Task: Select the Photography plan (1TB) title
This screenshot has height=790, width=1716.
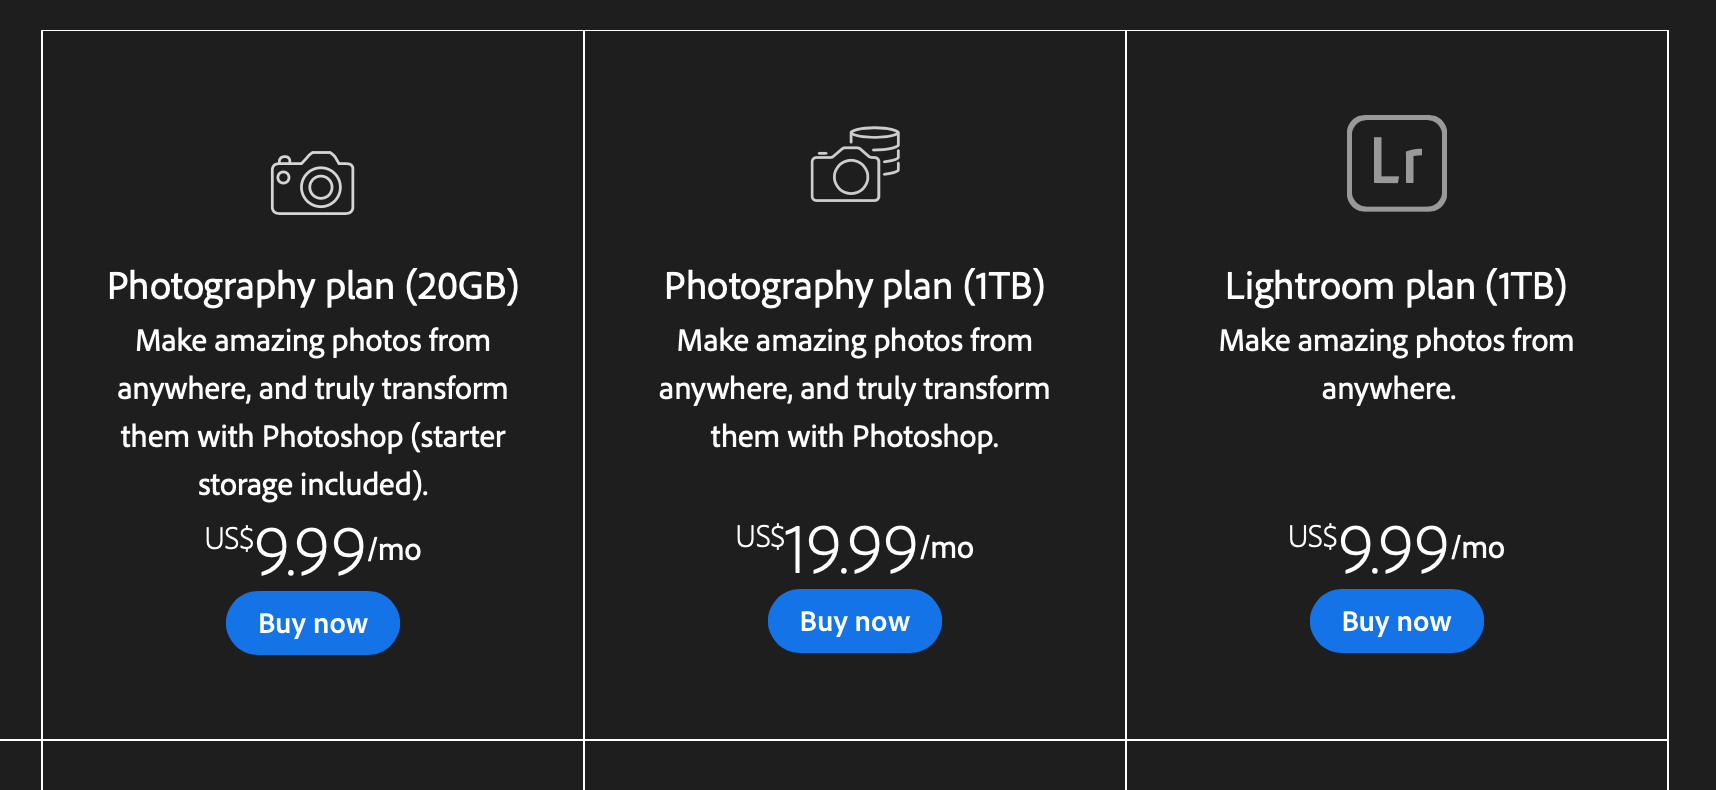Action: click(x=854, y=286)
